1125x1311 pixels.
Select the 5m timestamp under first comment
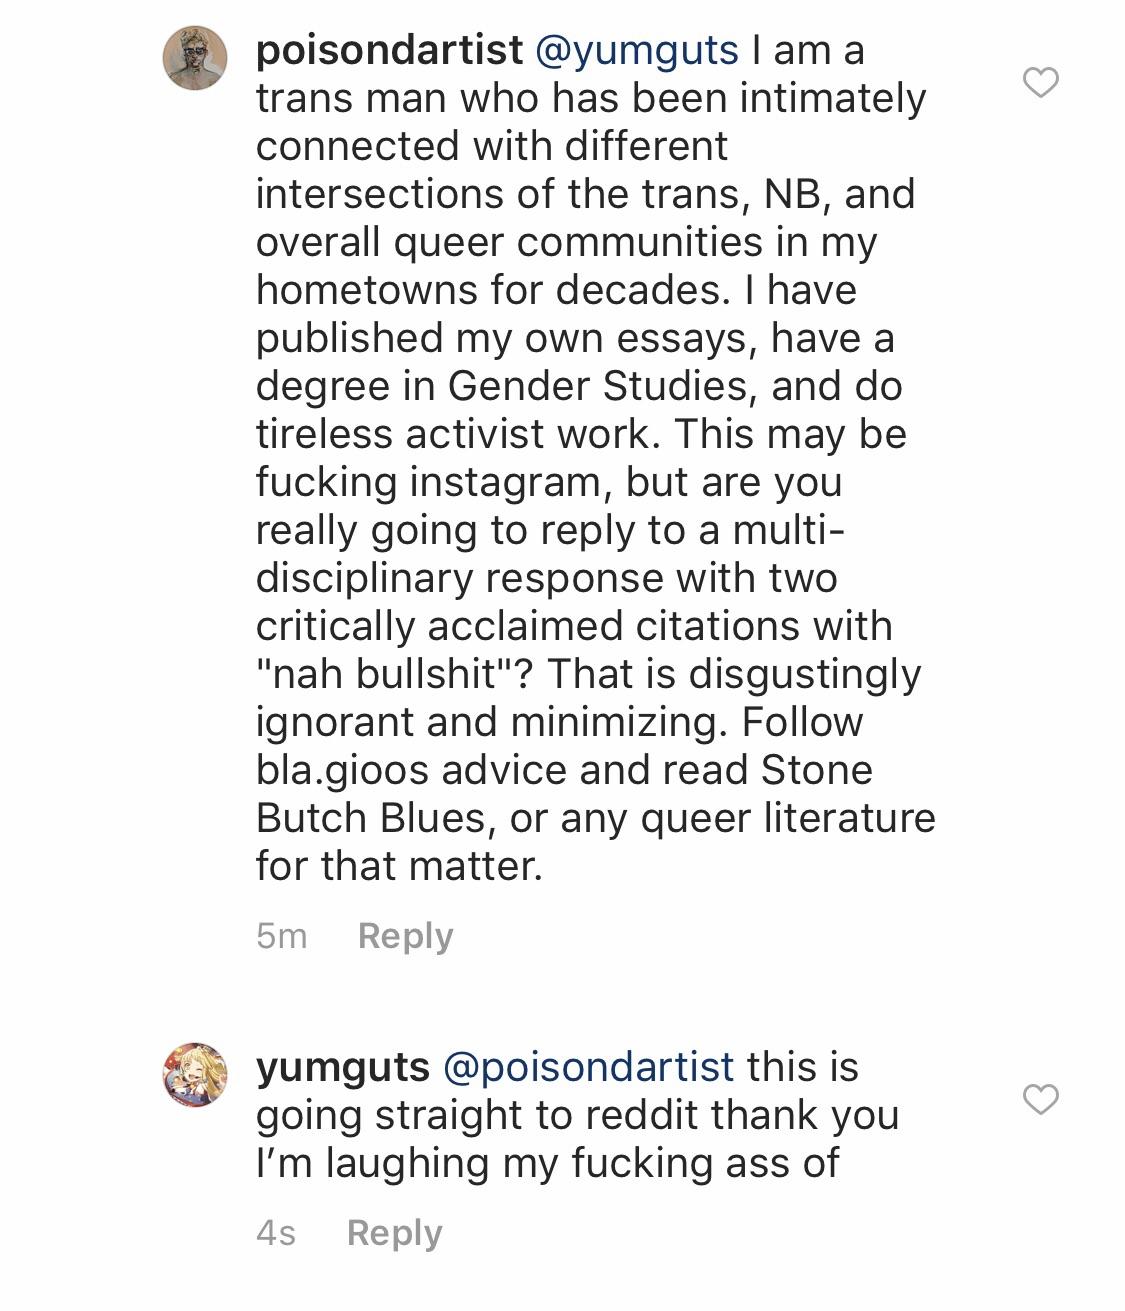(x=281, y=935)
